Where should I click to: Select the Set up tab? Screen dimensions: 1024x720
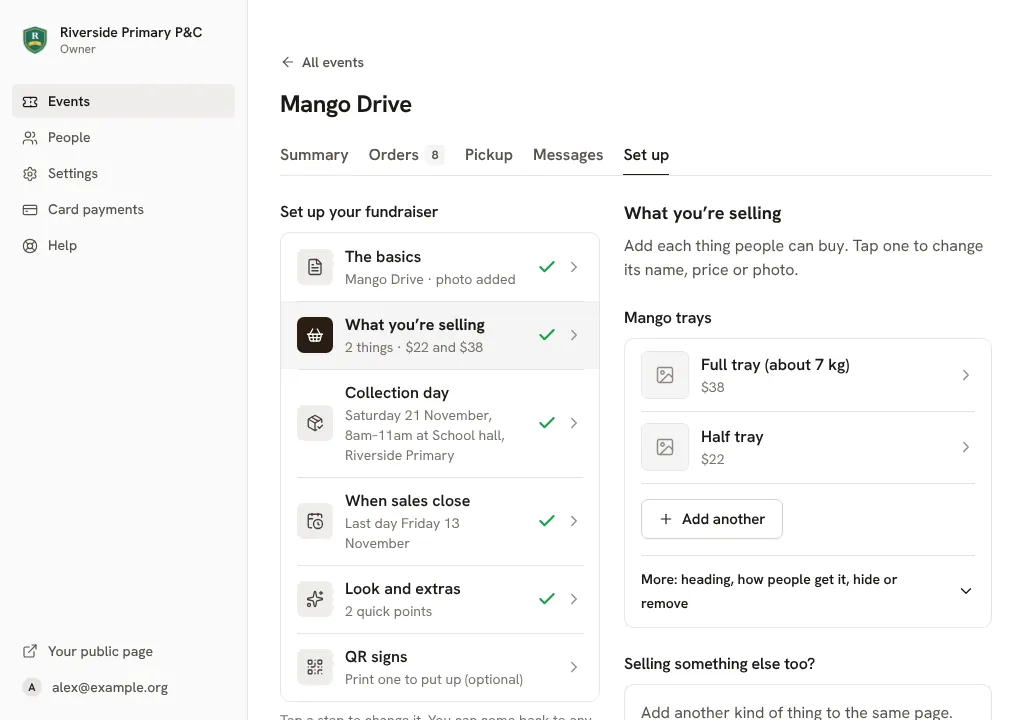646,155
